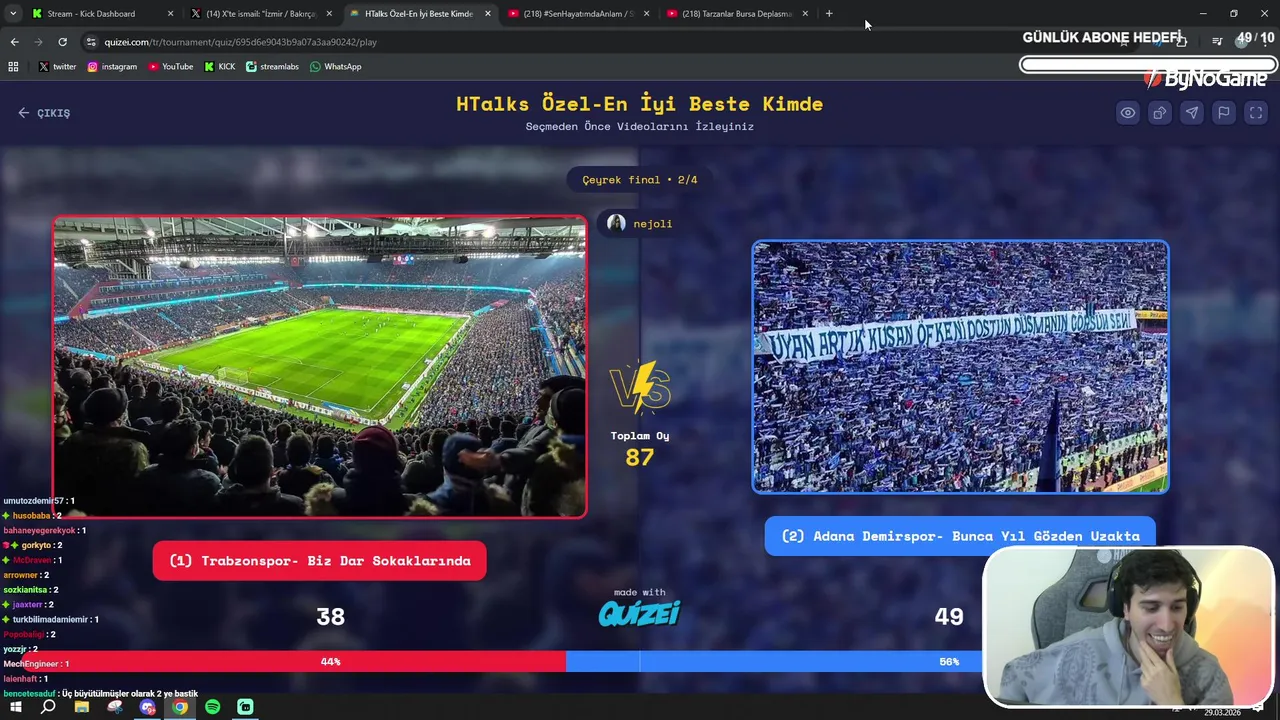Click the site info icon beside the URL
Screen dimensions: 1280x720
pos(91,42)
